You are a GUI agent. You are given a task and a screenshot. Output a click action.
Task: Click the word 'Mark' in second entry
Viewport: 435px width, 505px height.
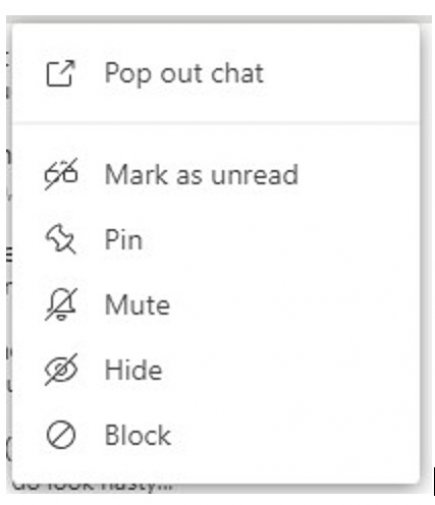tap(136, 174)
